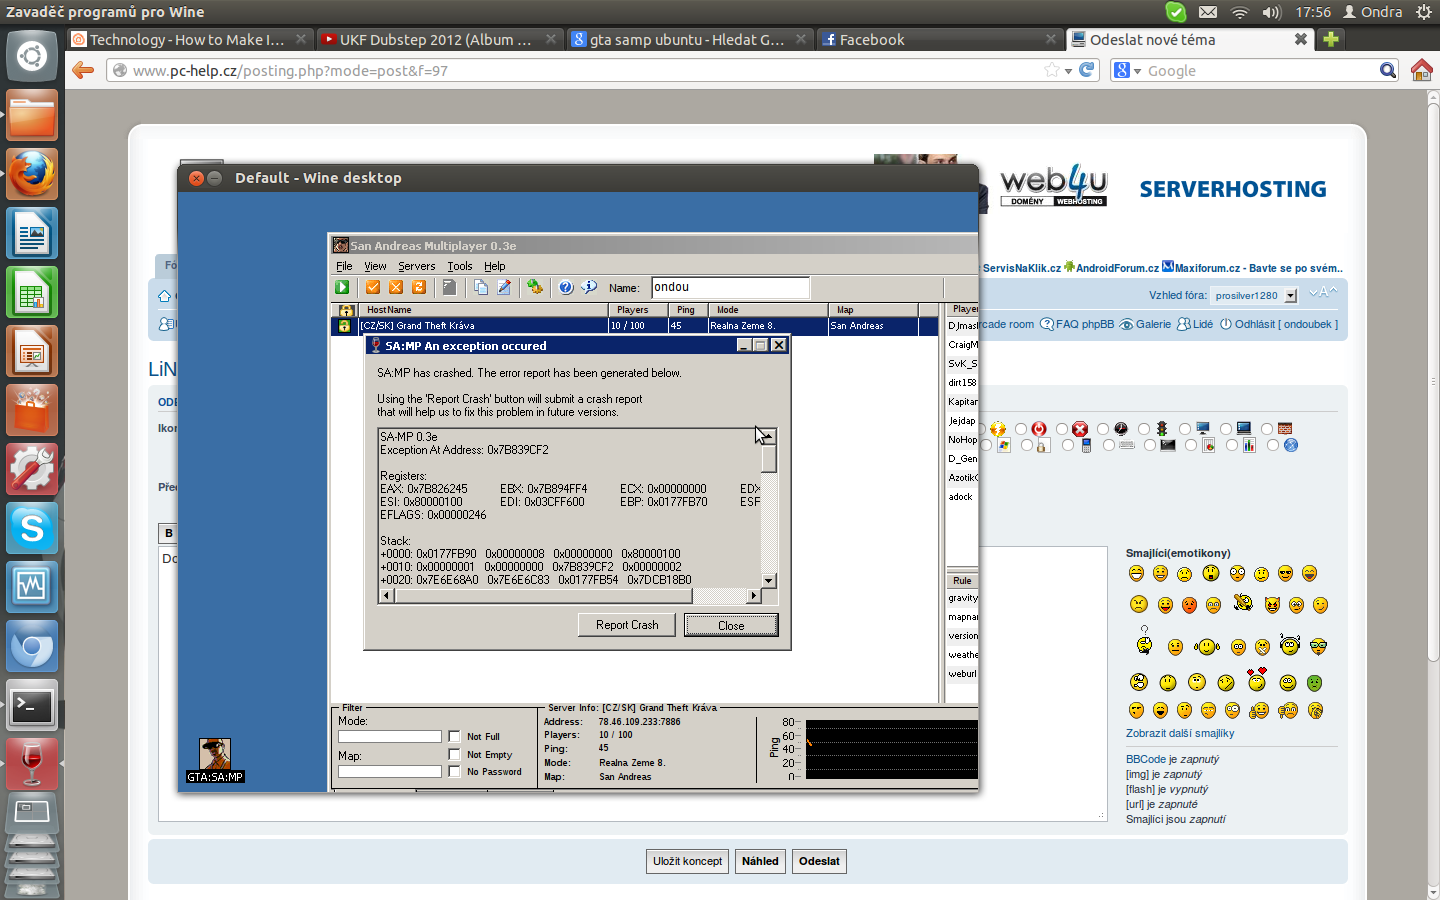
Task: Open Terminal from the Ubuntu launcher
Action: (x=32, y=706)
